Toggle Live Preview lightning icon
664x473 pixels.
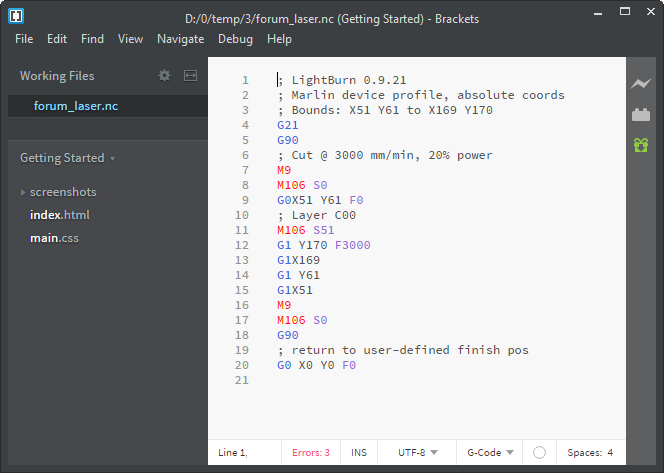click(x=641, y=83)
